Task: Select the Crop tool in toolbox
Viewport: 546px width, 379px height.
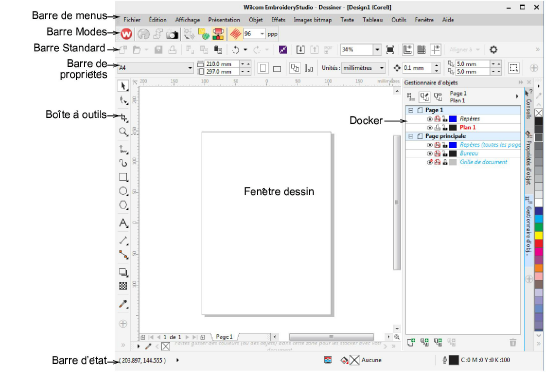Action: [123, 117]
